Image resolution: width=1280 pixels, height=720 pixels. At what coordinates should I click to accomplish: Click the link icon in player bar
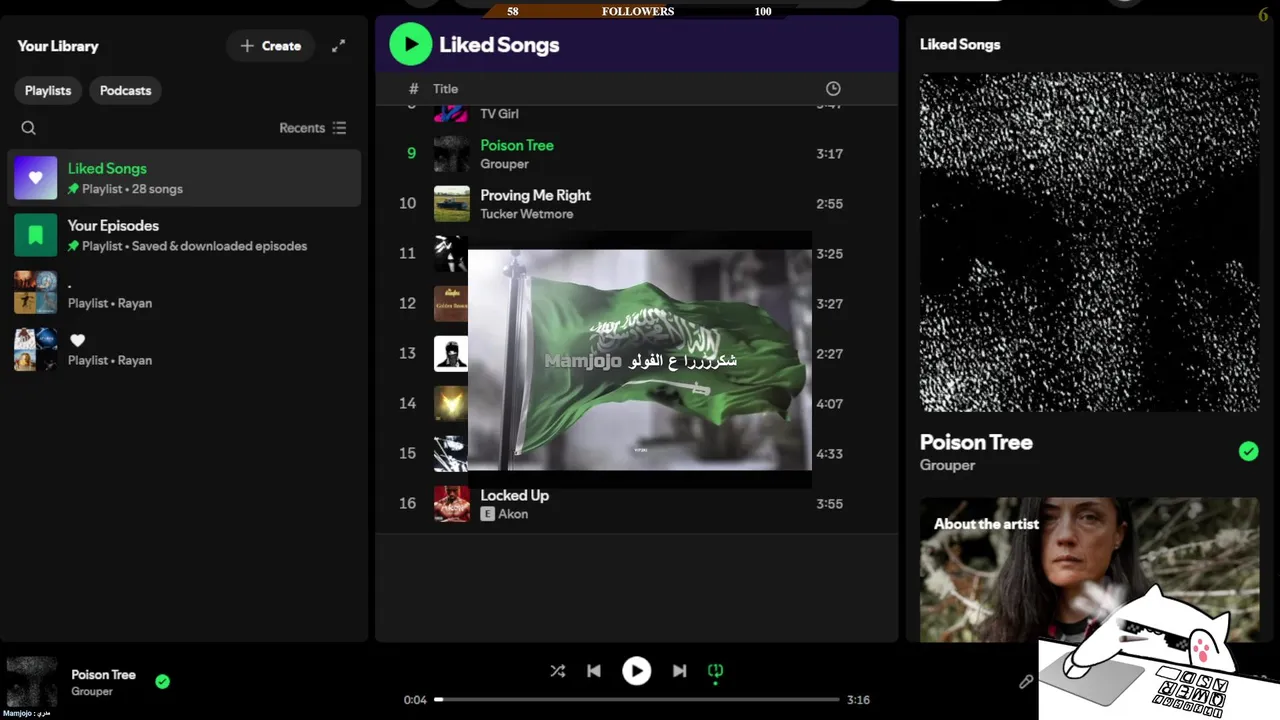(x=1026, y=681)
